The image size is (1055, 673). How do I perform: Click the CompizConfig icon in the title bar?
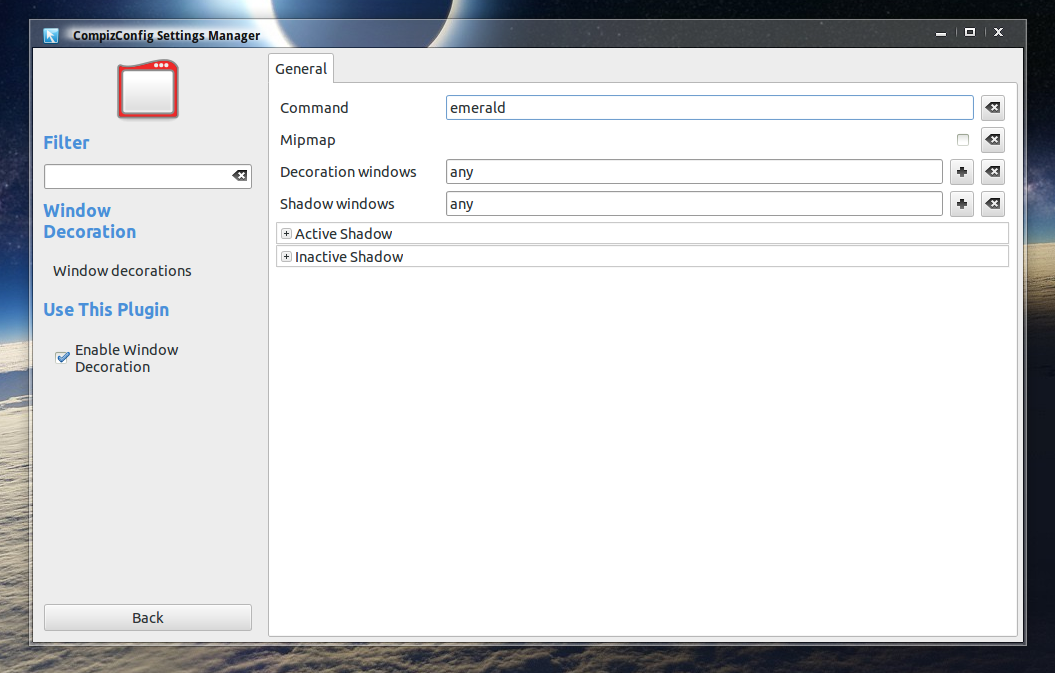(51, 35)
